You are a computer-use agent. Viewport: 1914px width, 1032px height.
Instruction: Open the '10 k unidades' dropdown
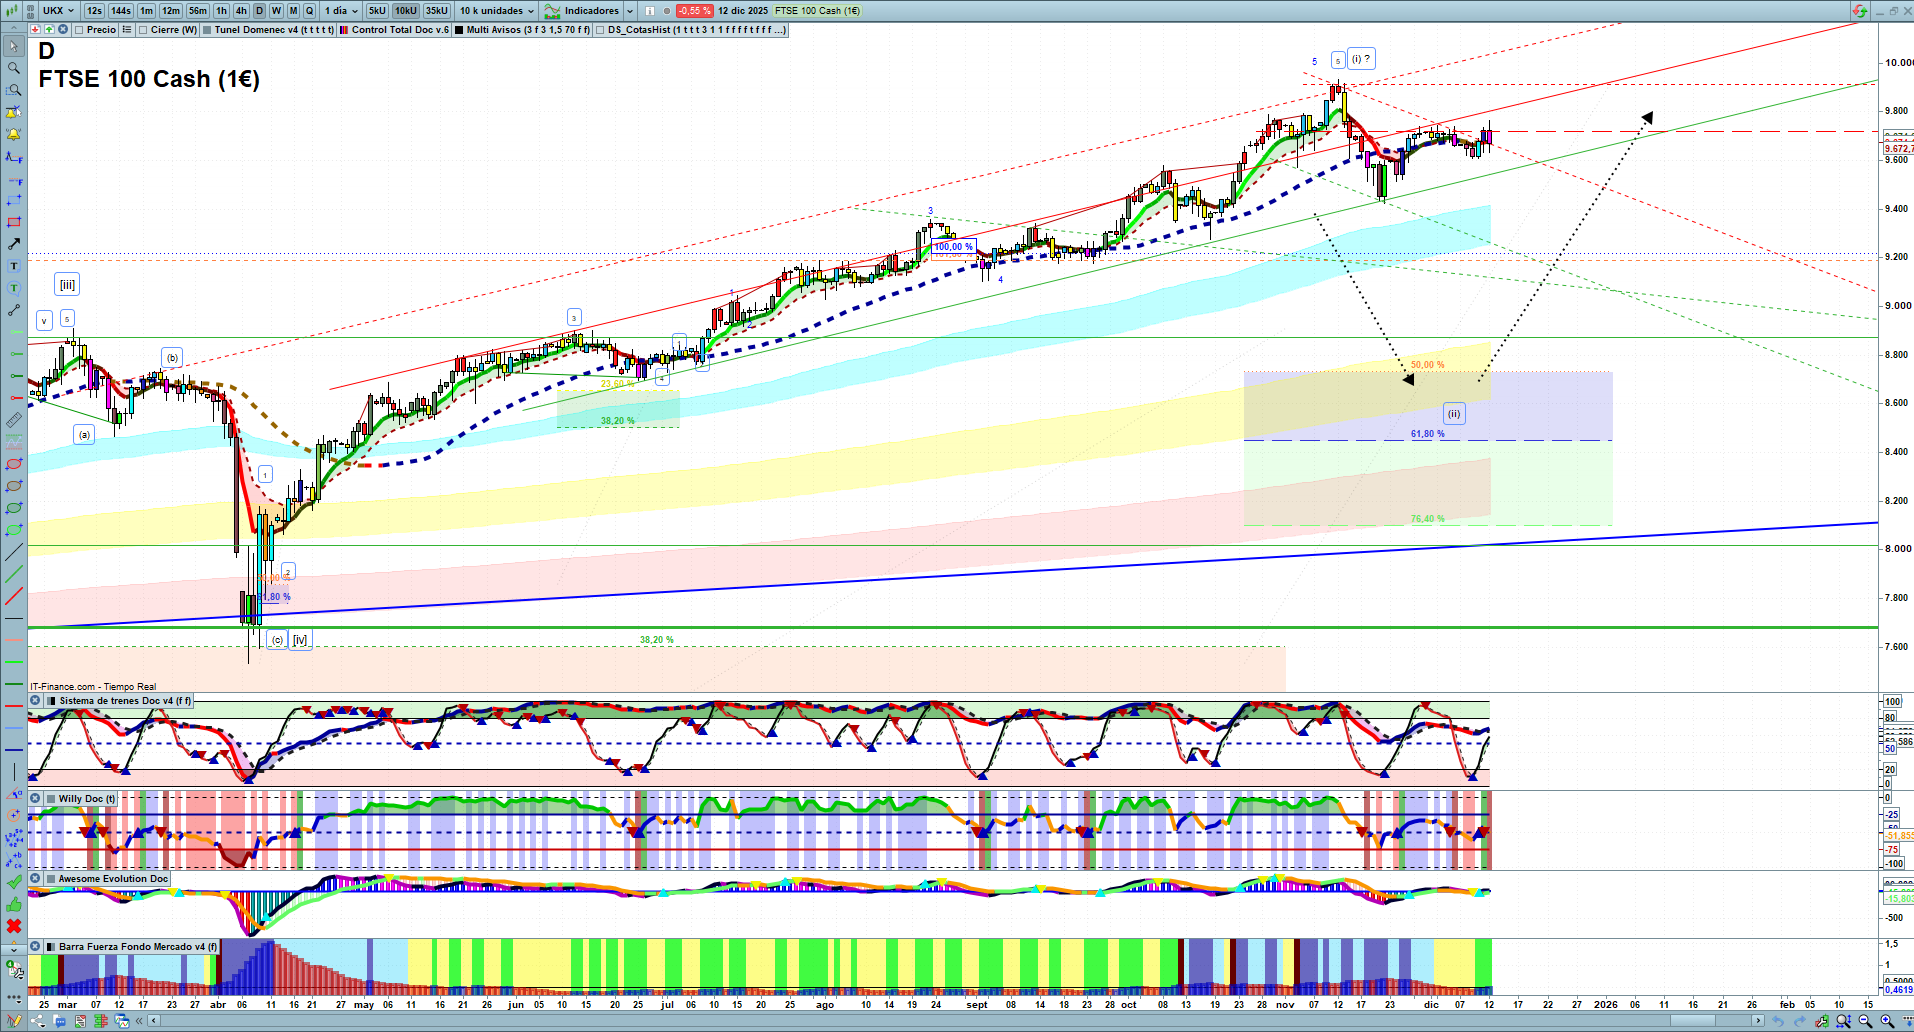click(497, 11)
